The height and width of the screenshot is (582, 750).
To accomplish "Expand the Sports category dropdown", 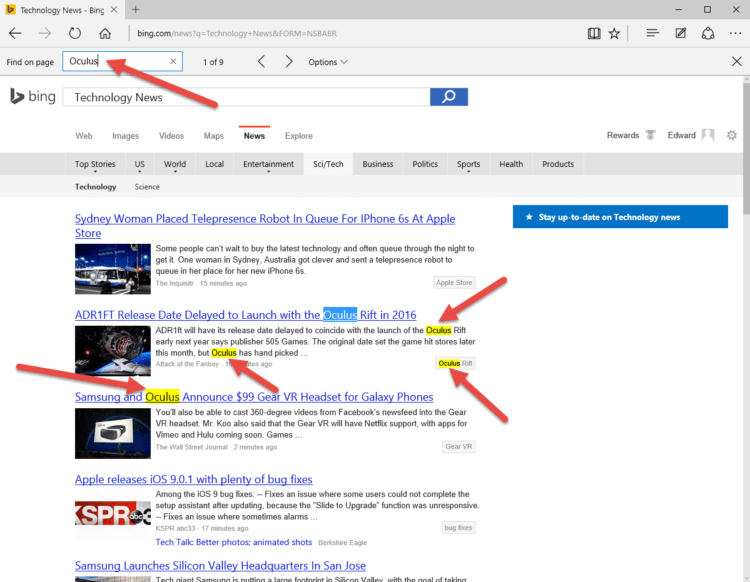I will 468,171.
